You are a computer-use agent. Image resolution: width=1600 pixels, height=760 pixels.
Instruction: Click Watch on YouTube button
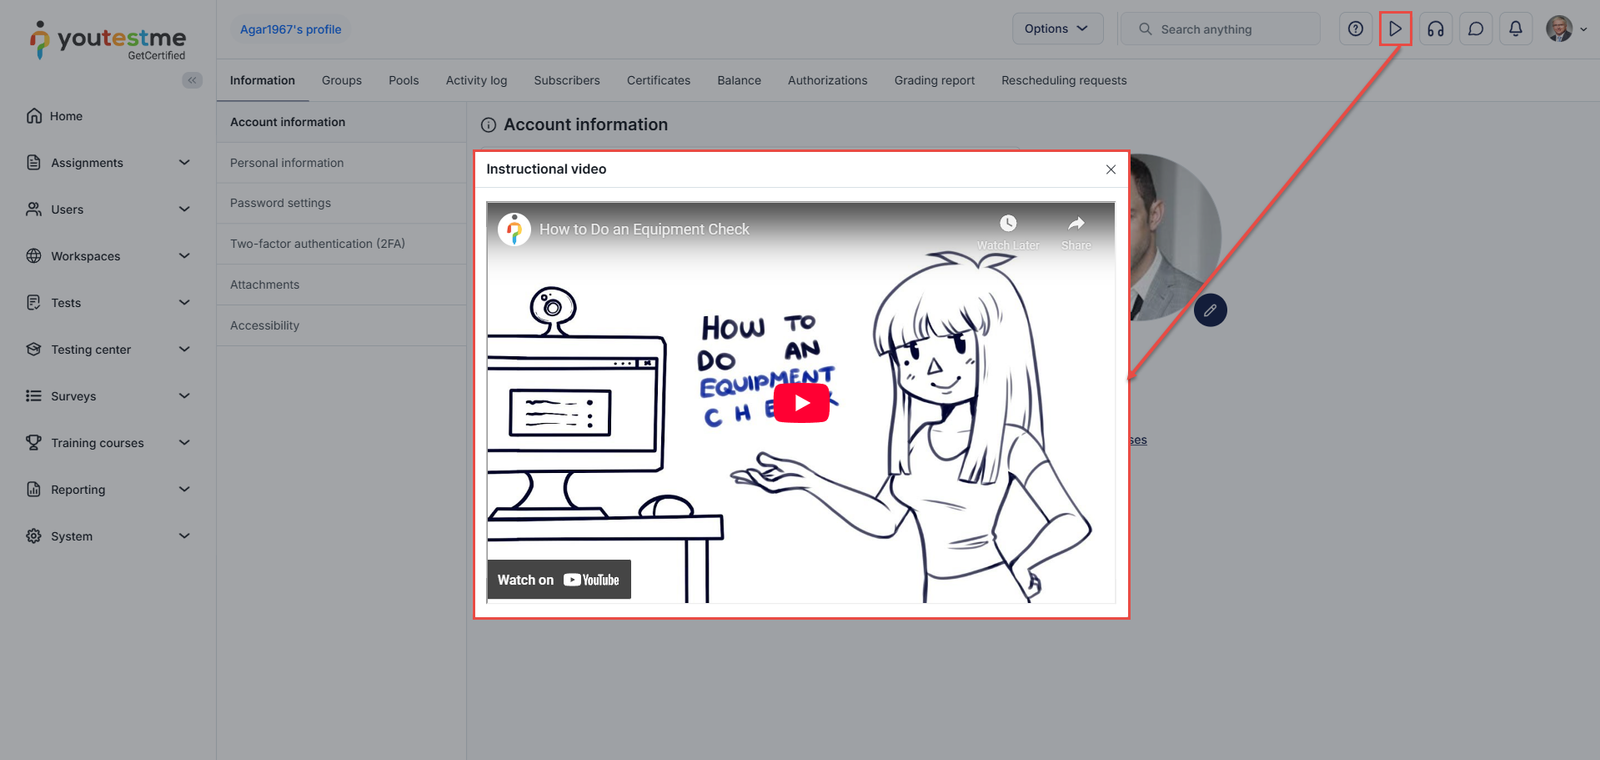point(558,580)
